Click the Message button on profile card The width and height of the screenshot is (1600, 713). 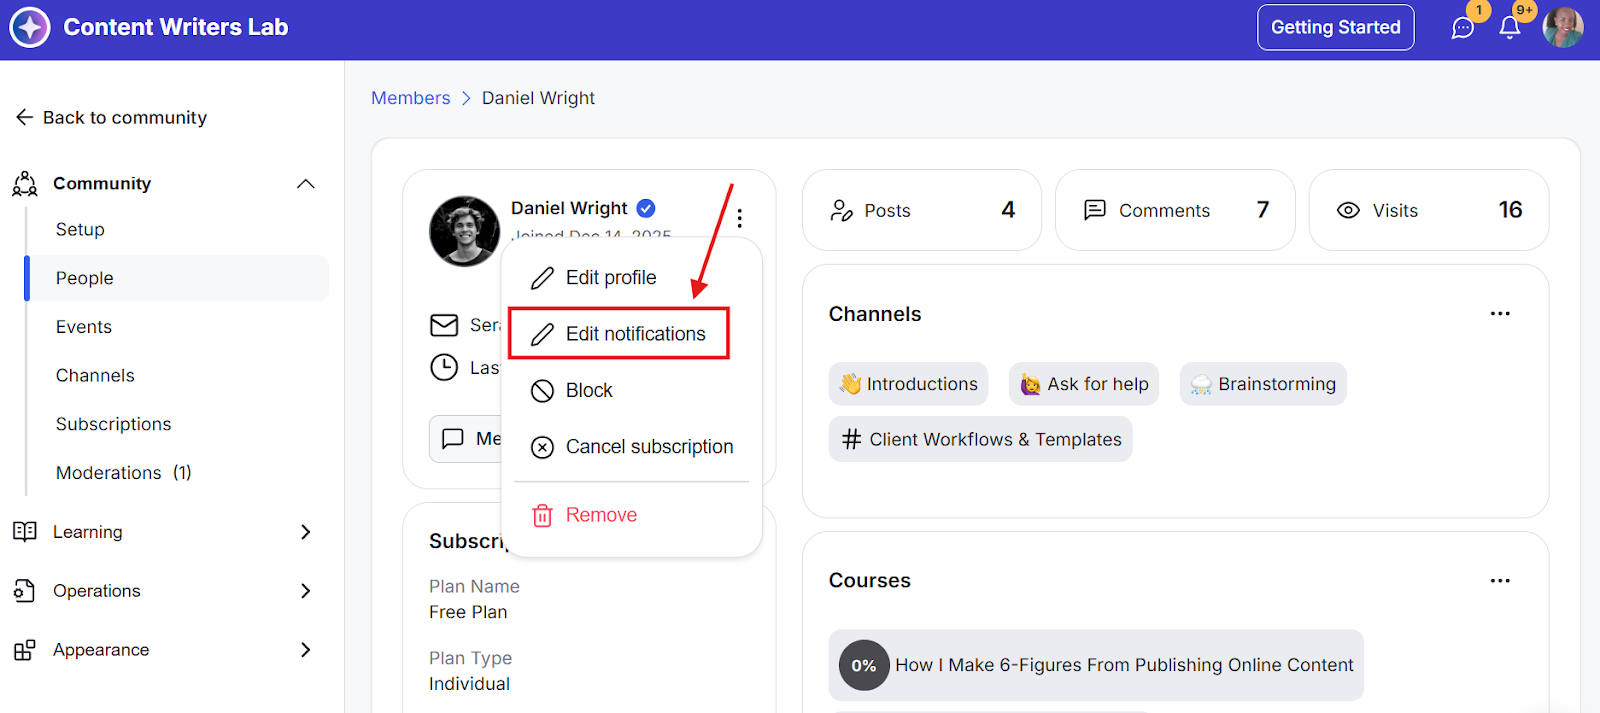click(x=466, y=438)
